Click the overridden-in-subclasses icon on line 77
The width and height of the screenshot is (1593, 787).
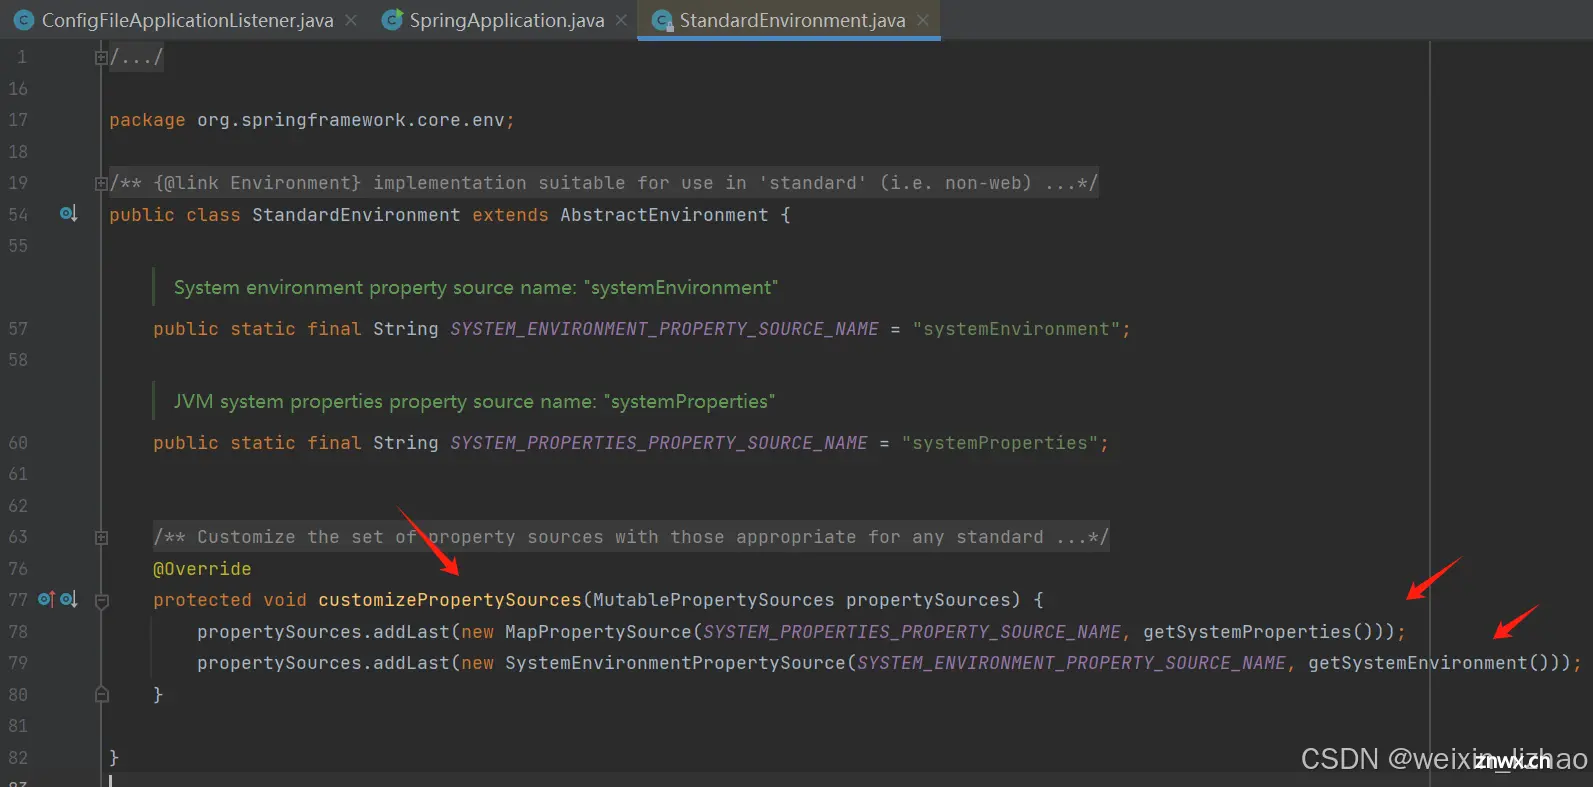pos(68,599)
